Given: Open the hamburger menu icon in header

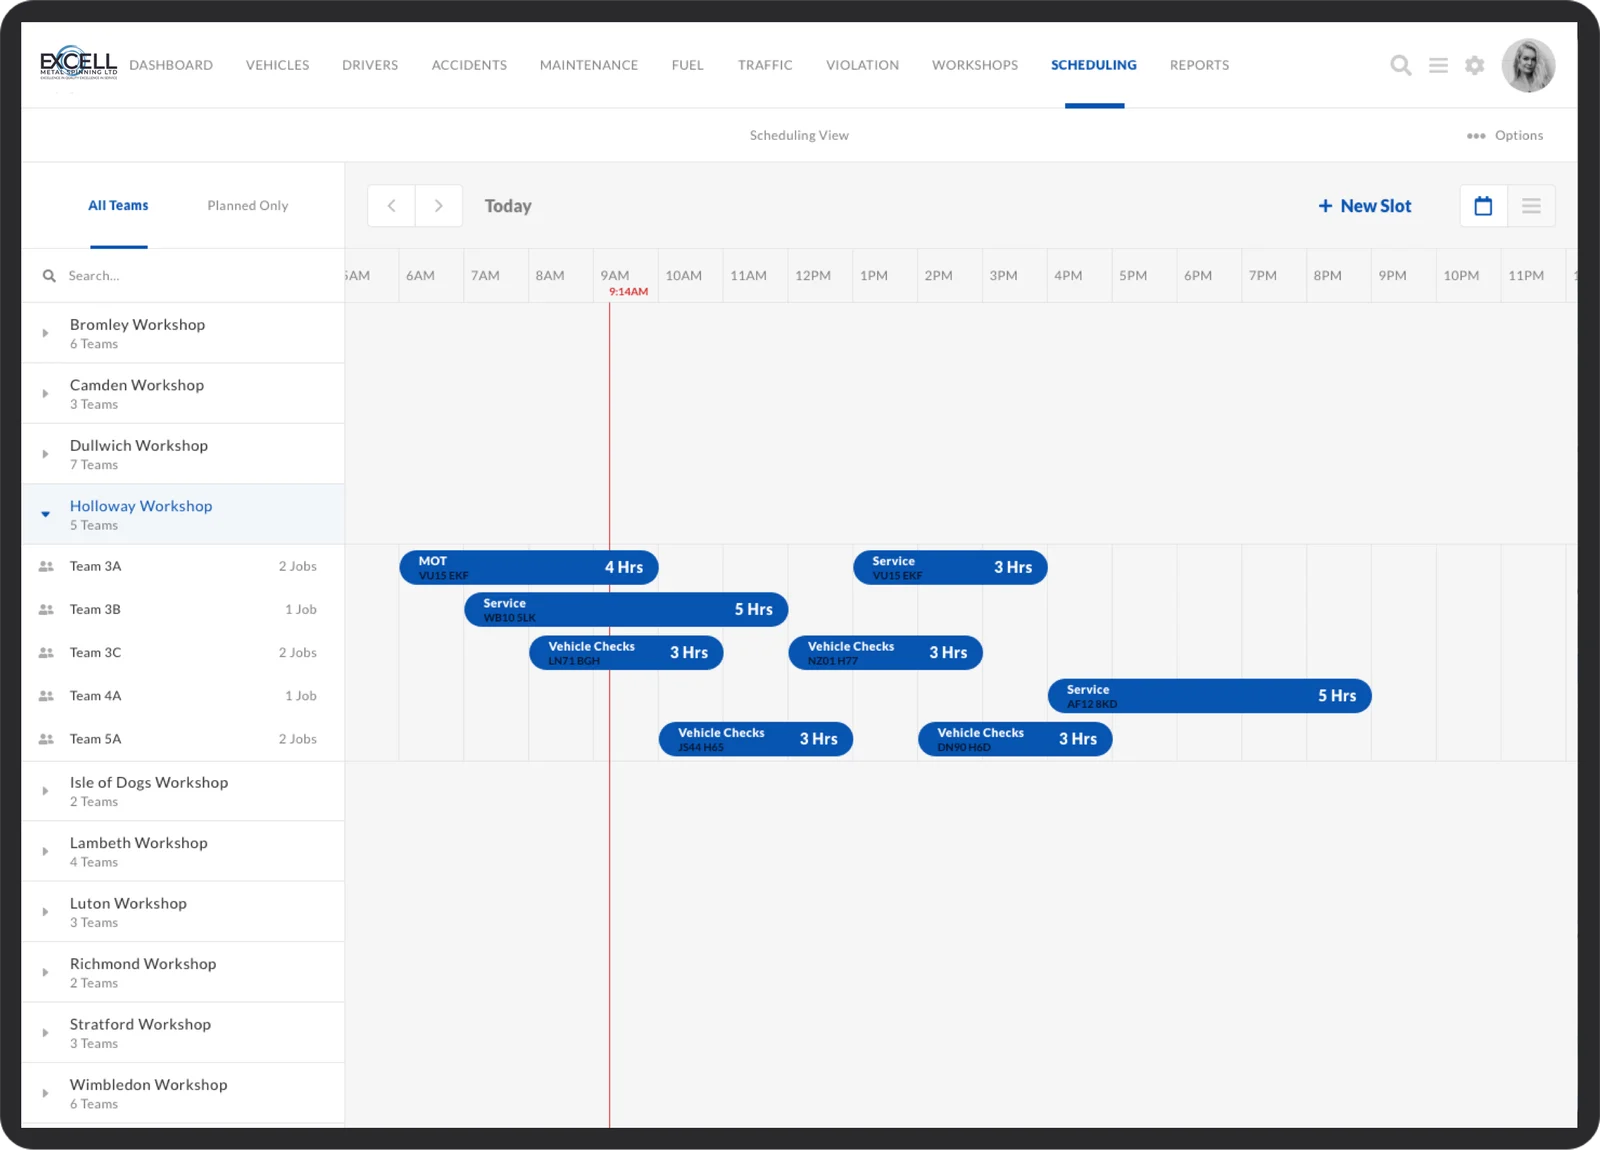Looking at the screenshot, I should tap(1438, 66).
